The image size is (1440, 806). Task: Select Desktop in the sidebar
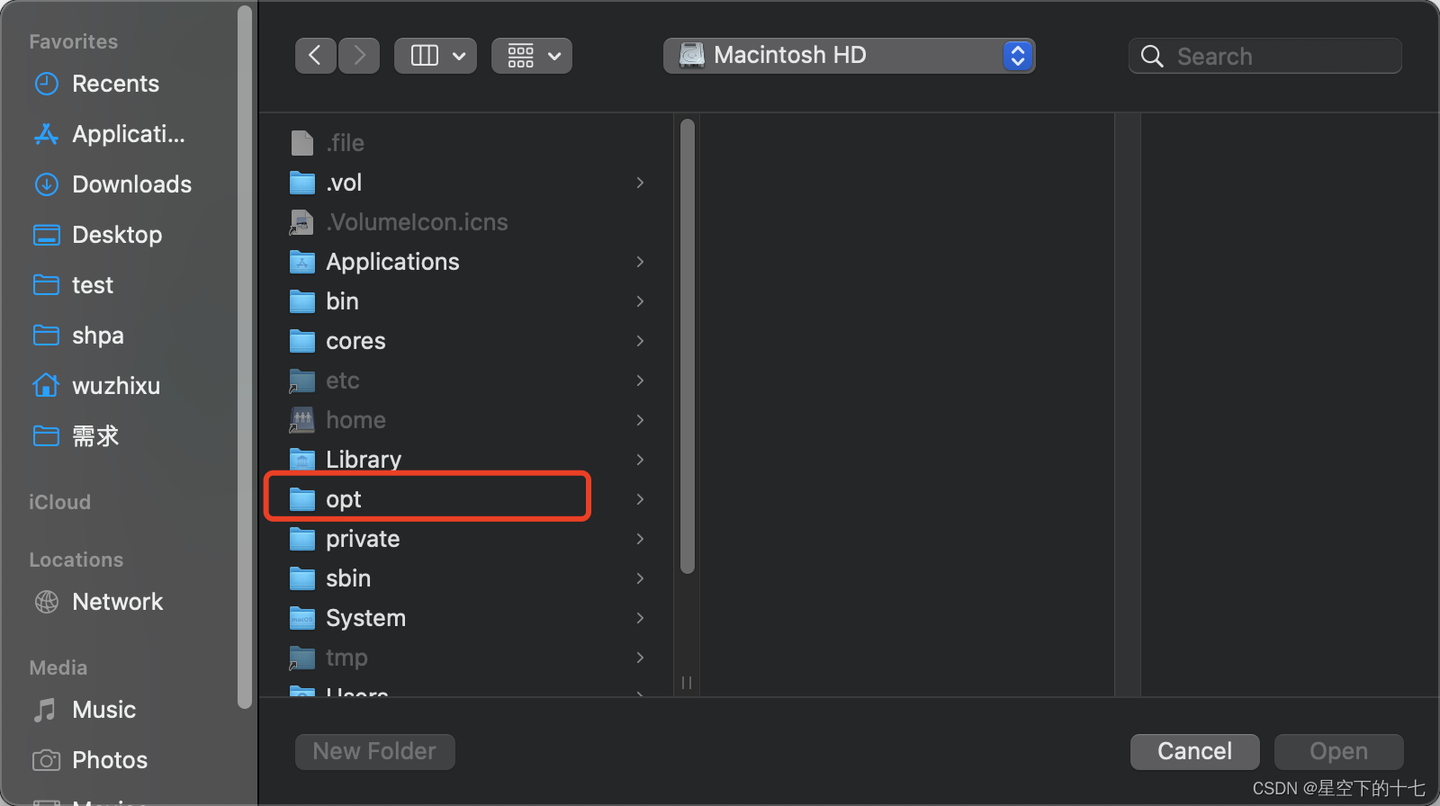pos(116,235)
